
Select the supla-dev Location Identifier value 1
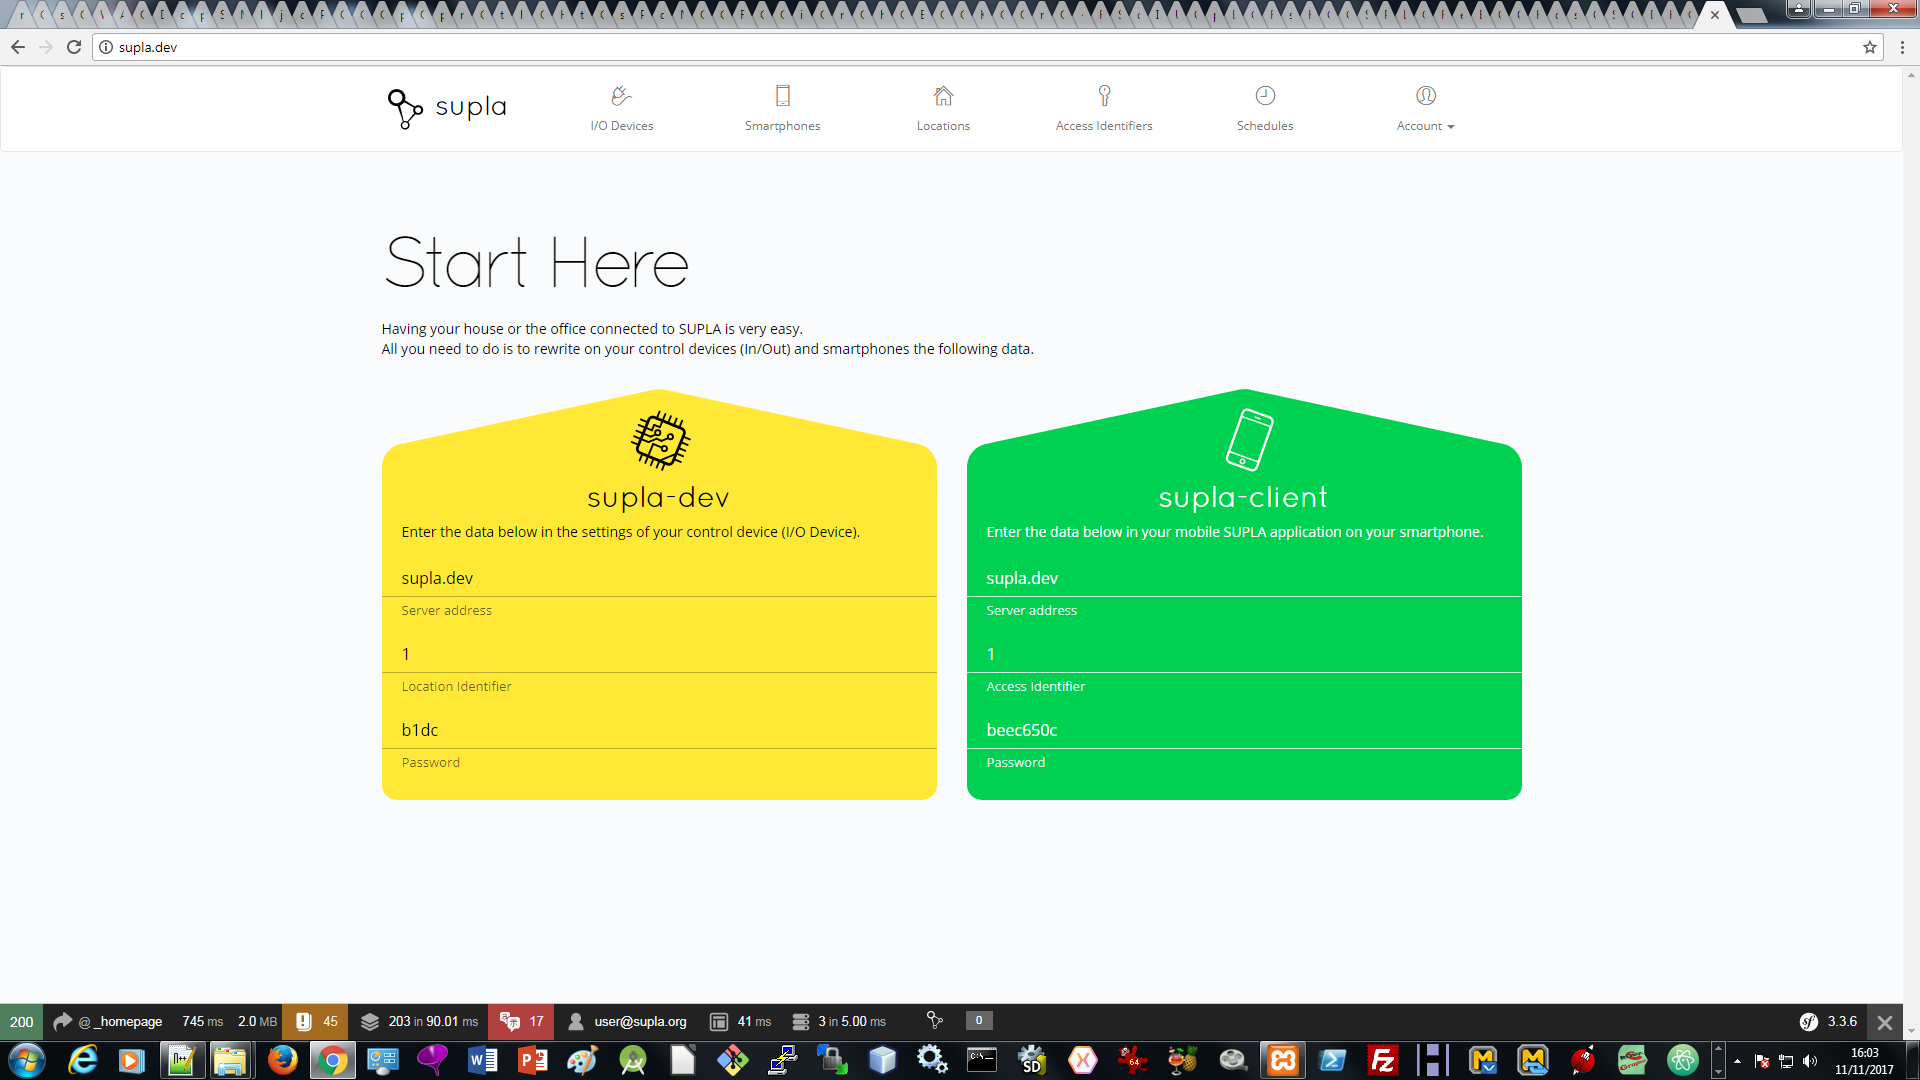[406, 654]
